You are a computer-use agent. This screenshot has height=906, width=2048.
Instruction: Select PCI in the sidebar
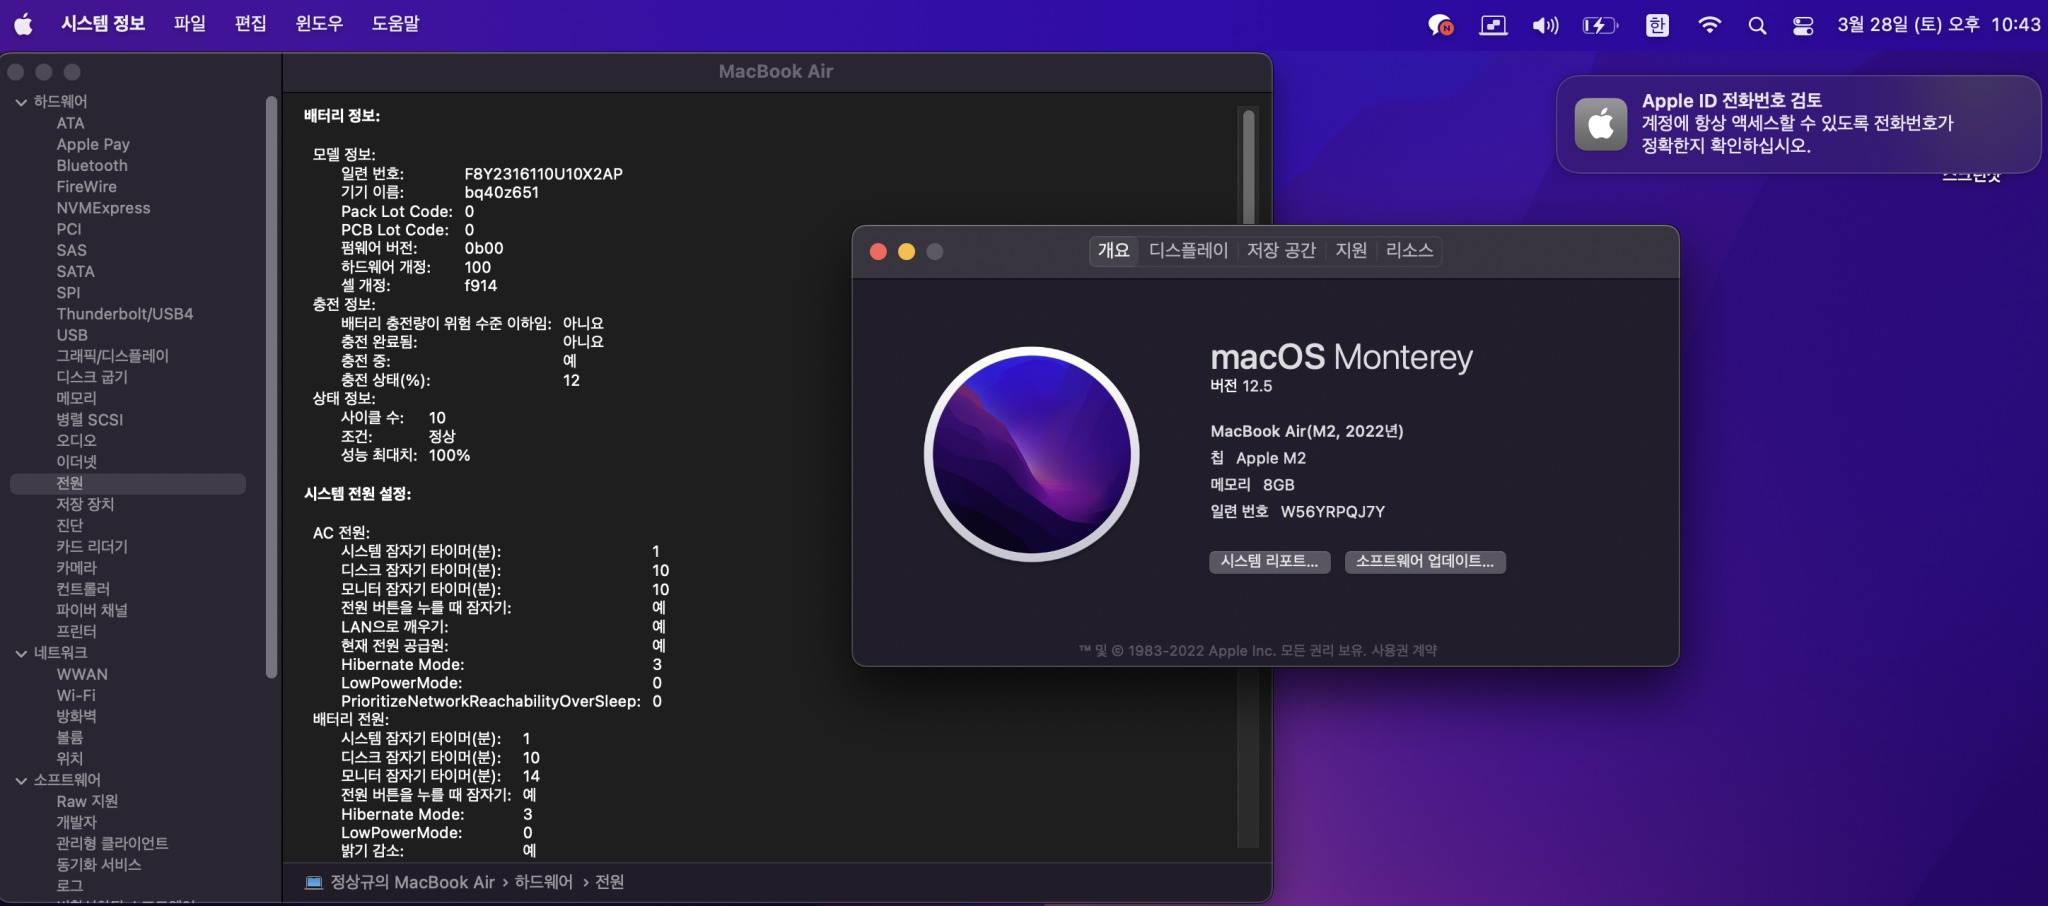(x=69, y=230)
